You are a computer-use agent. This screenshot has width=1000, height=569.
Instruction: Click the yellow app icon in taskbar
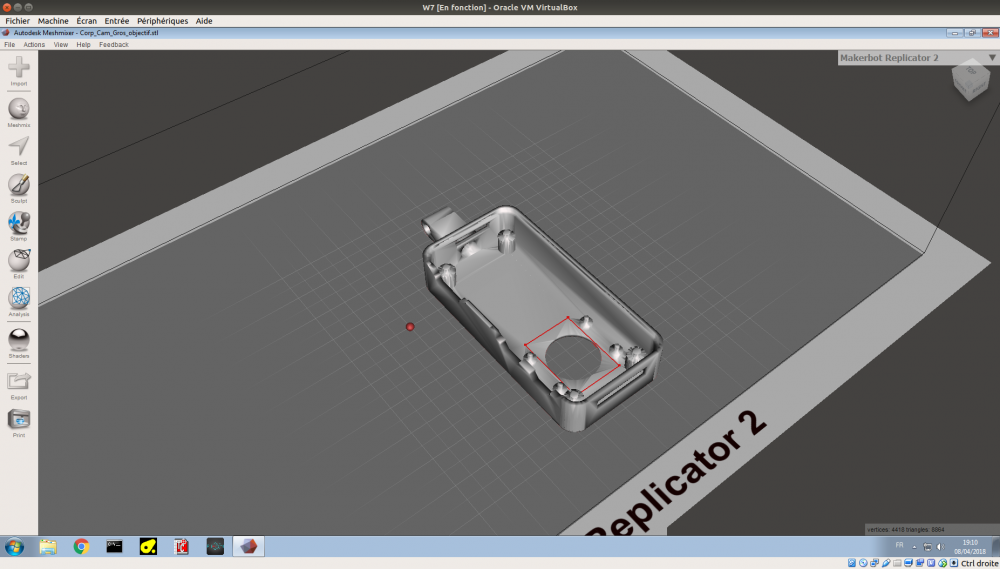coord(148,547)
